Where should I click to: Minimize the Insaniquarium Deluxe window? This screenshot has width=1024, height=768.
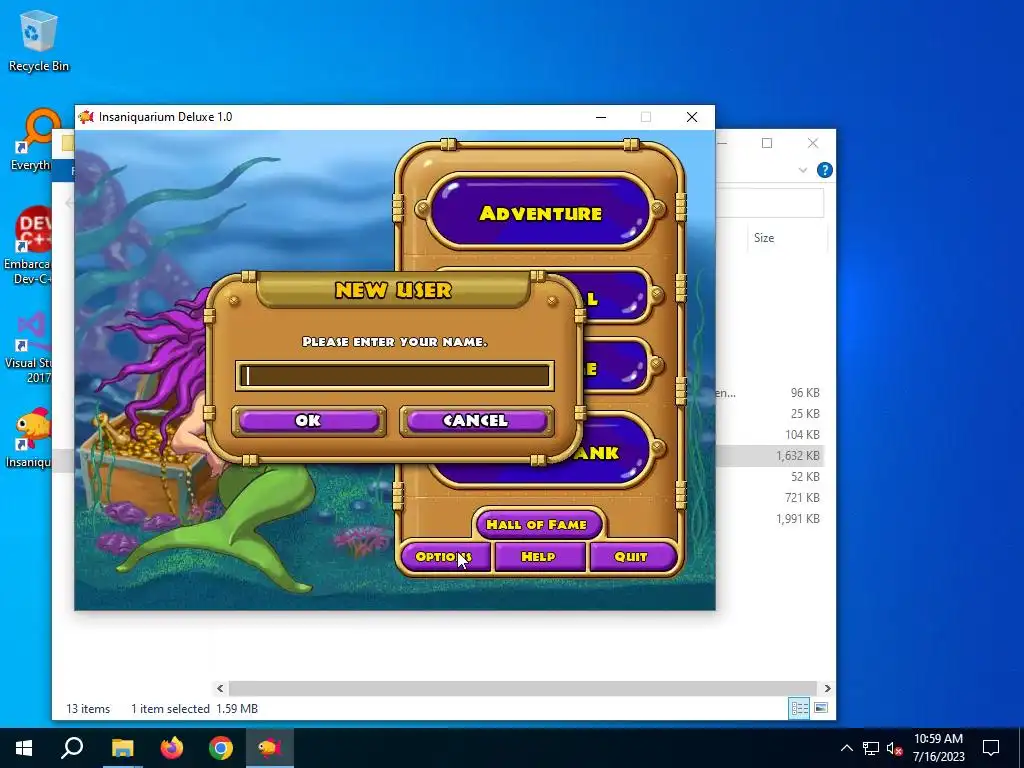[x=601, y=117]
